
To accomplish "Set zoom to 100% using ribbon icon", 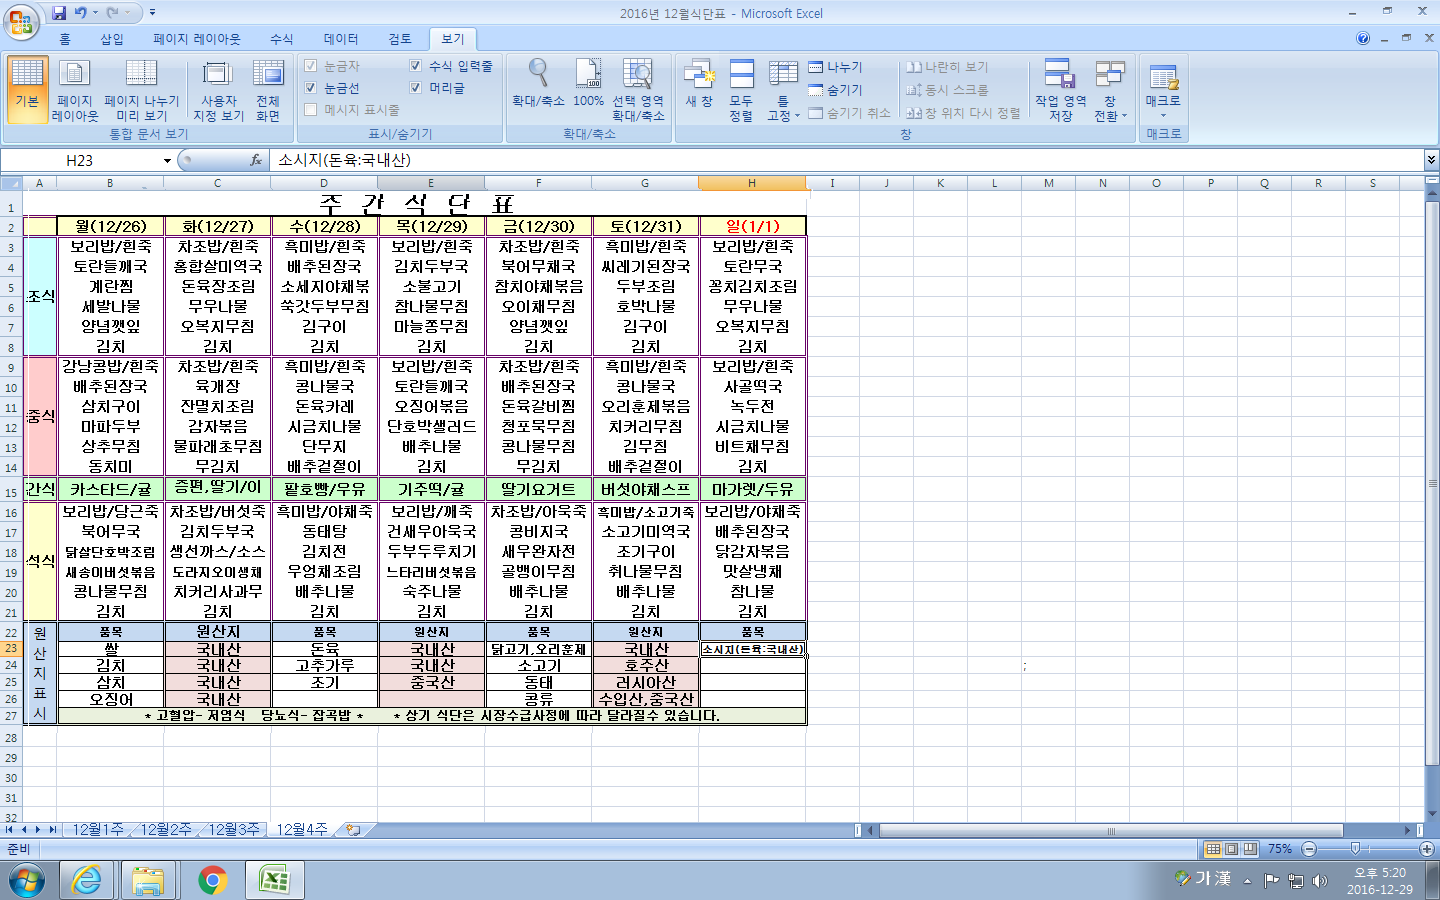I will [x=588, y=84].
